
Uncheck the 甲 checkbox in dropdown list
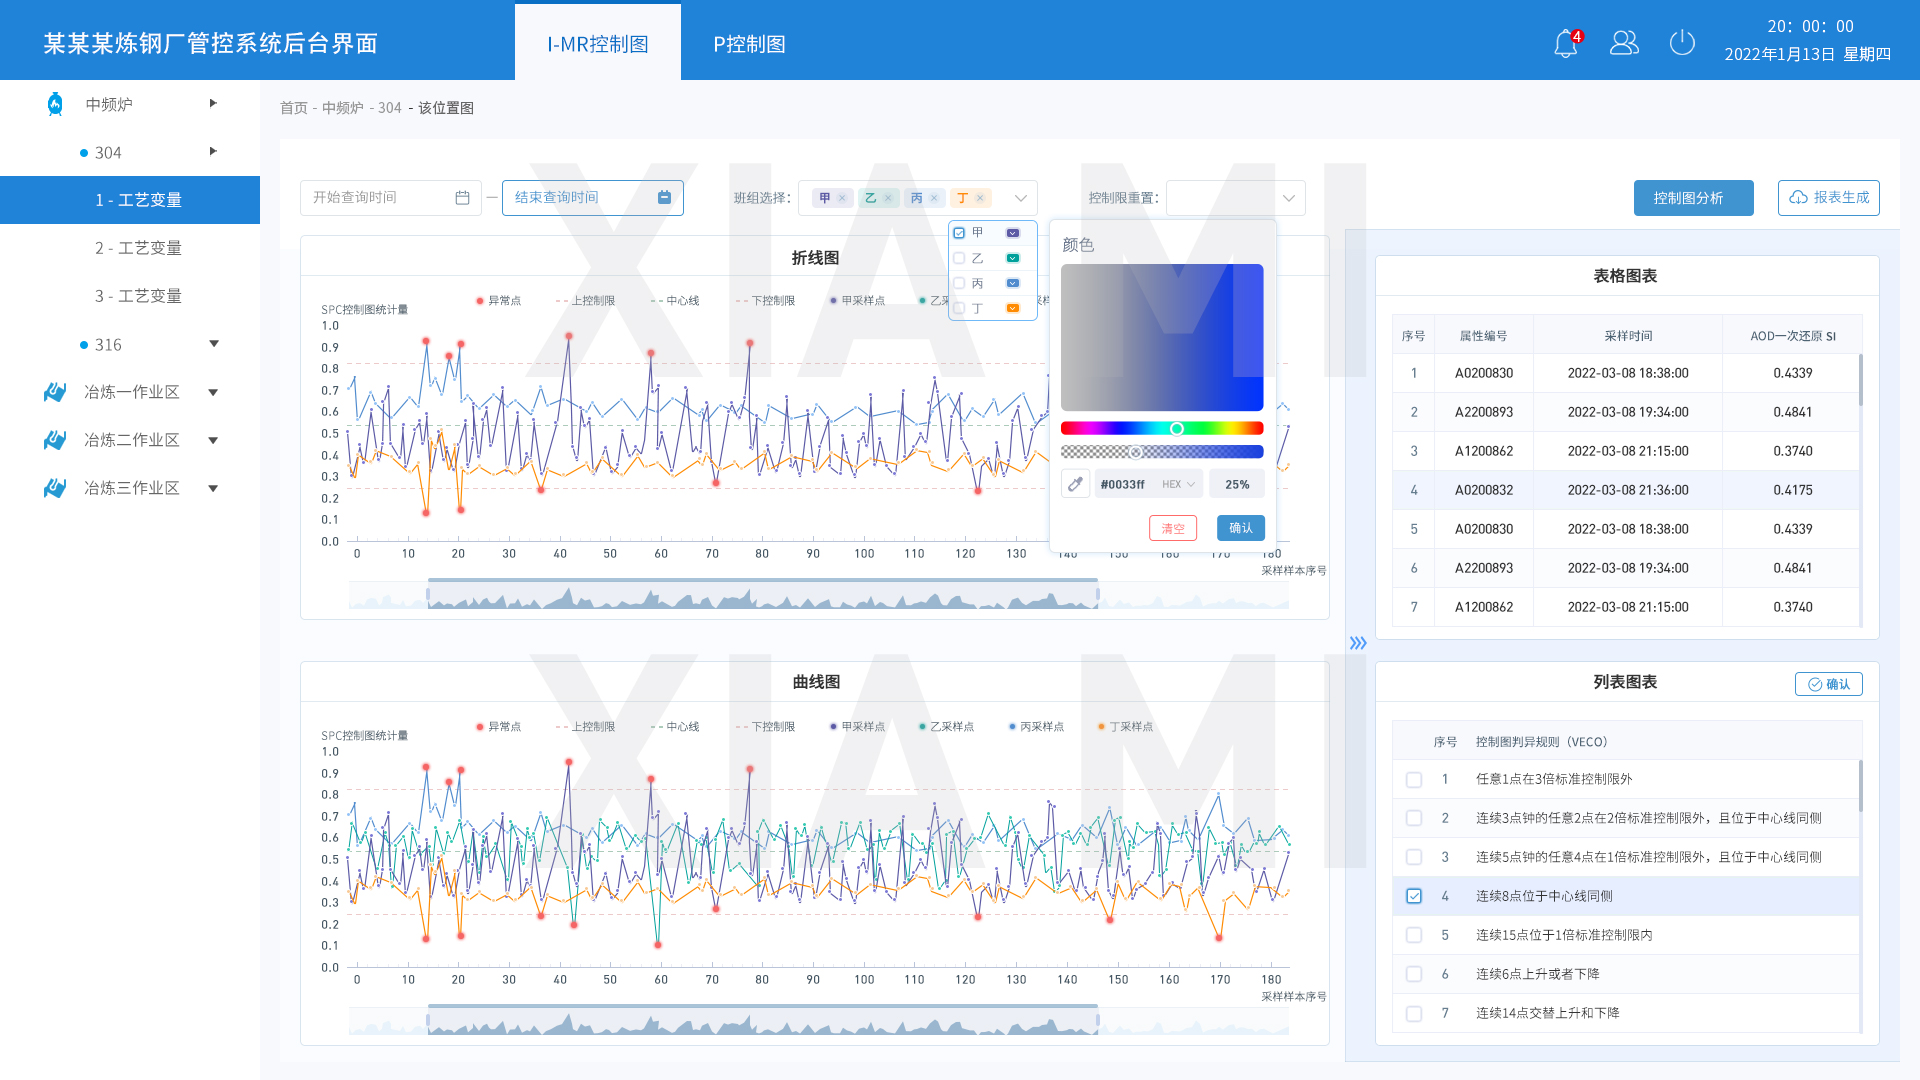pos(959,233)
